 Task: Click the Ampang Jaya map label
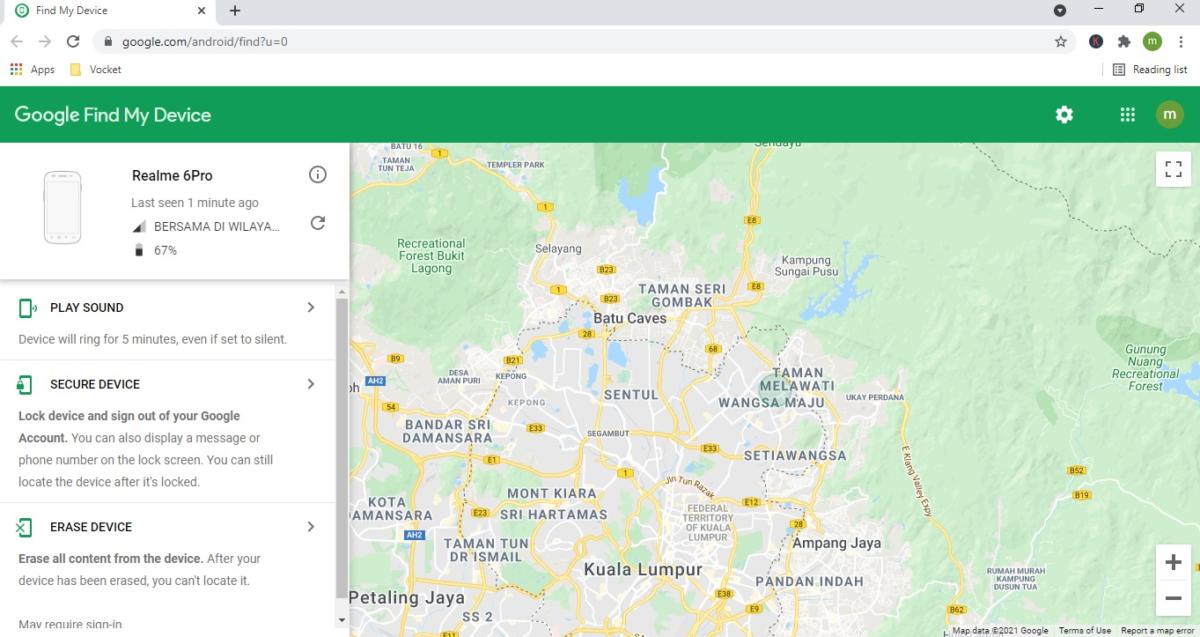(837, 543)
